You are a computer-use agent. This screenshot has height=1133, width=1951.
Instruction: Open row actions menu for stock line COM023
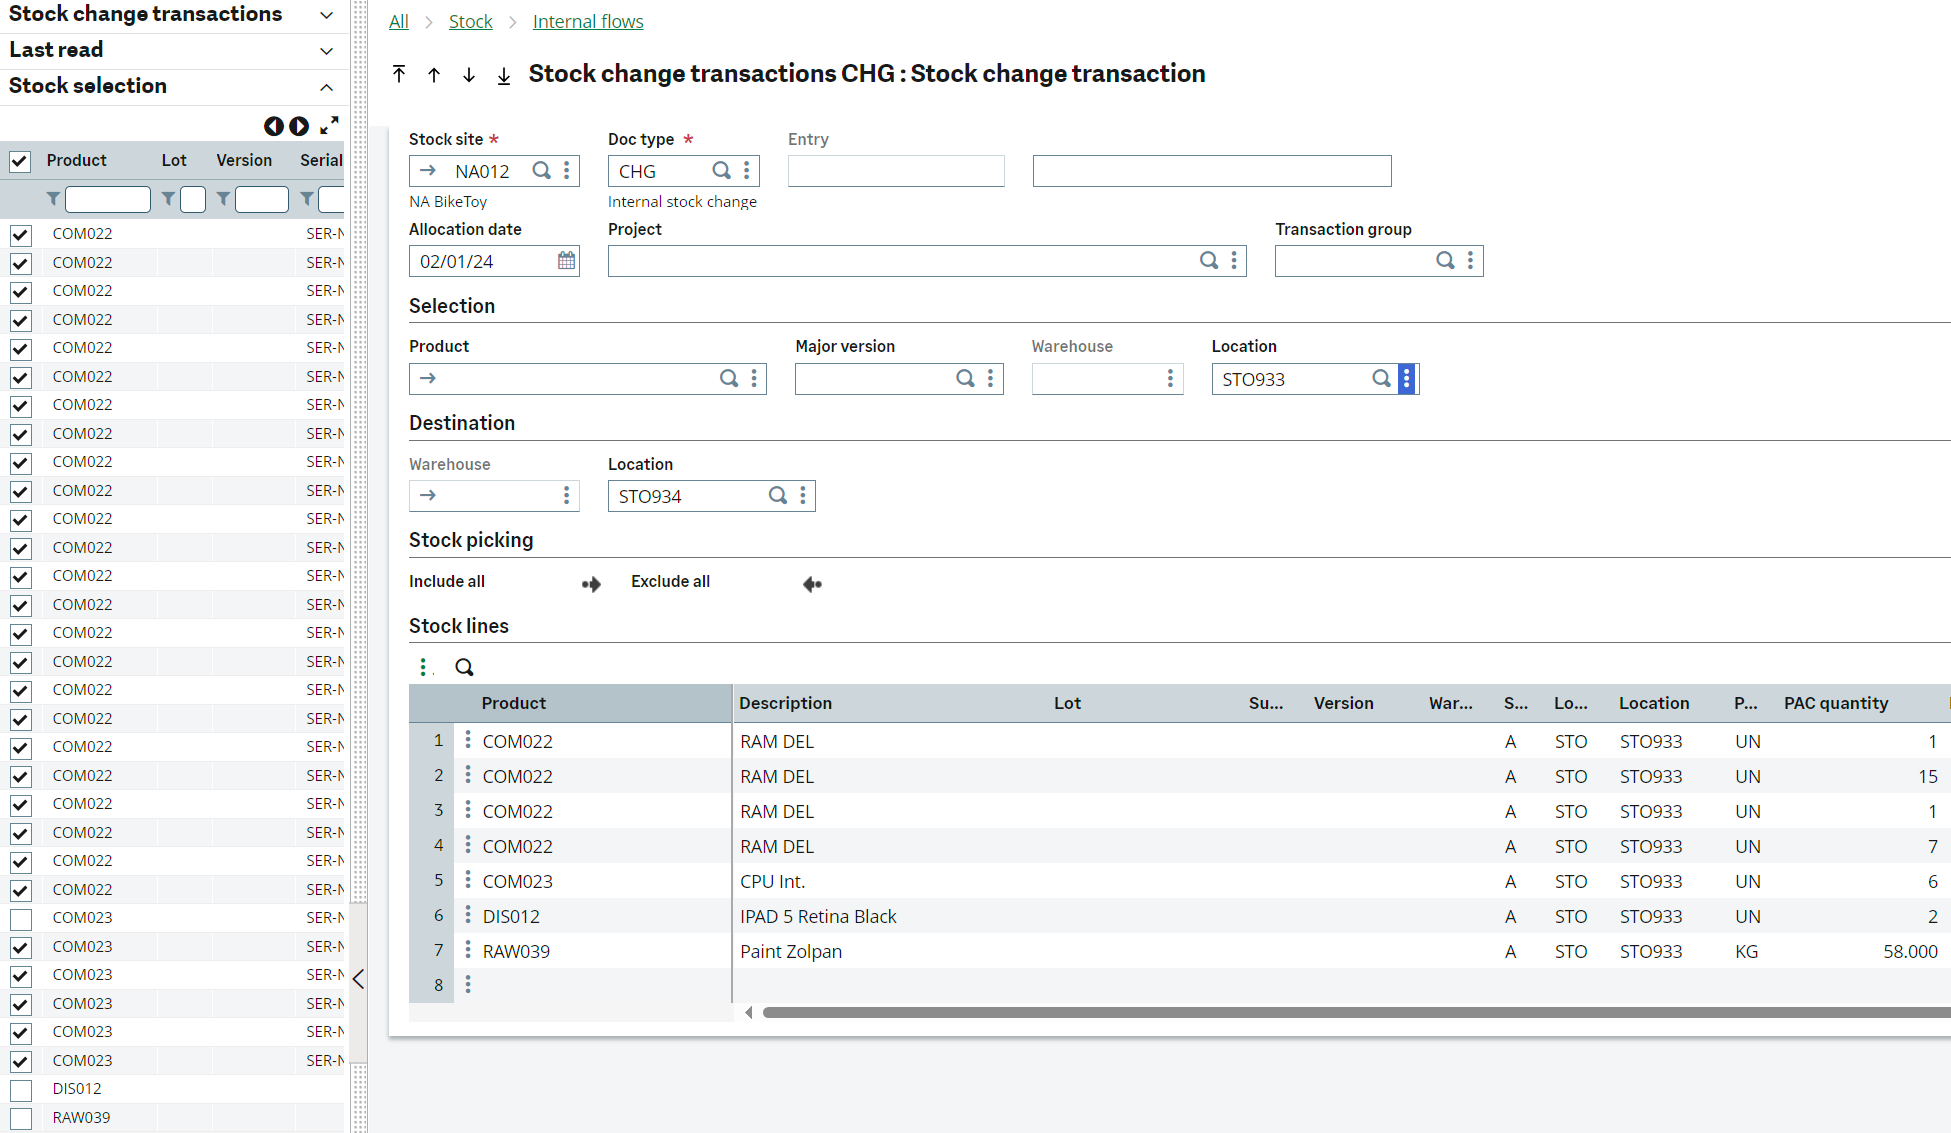coord(468,880)
